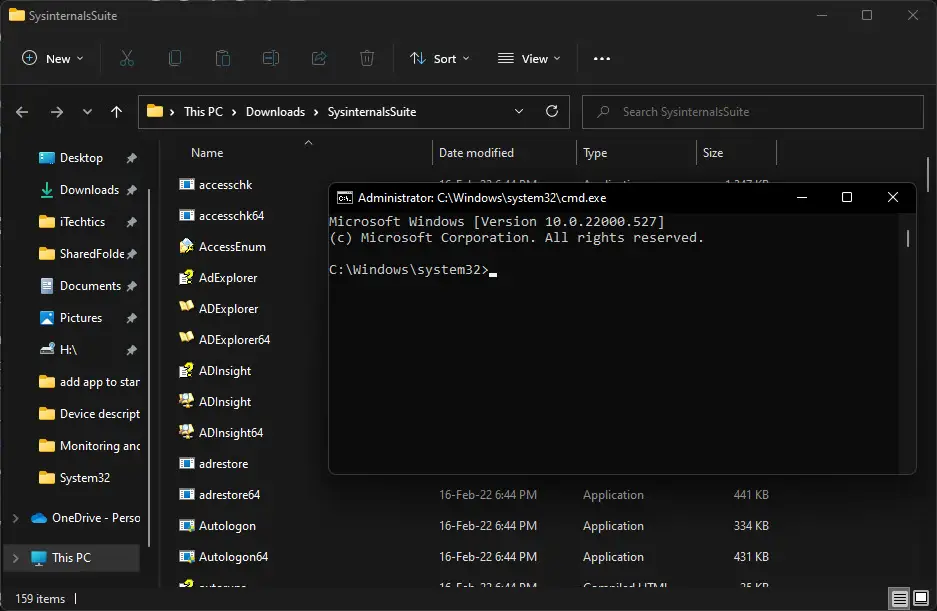Open Downloads in Quick access
Viewport: 937px width, 611px height.
tap(89, 190)
